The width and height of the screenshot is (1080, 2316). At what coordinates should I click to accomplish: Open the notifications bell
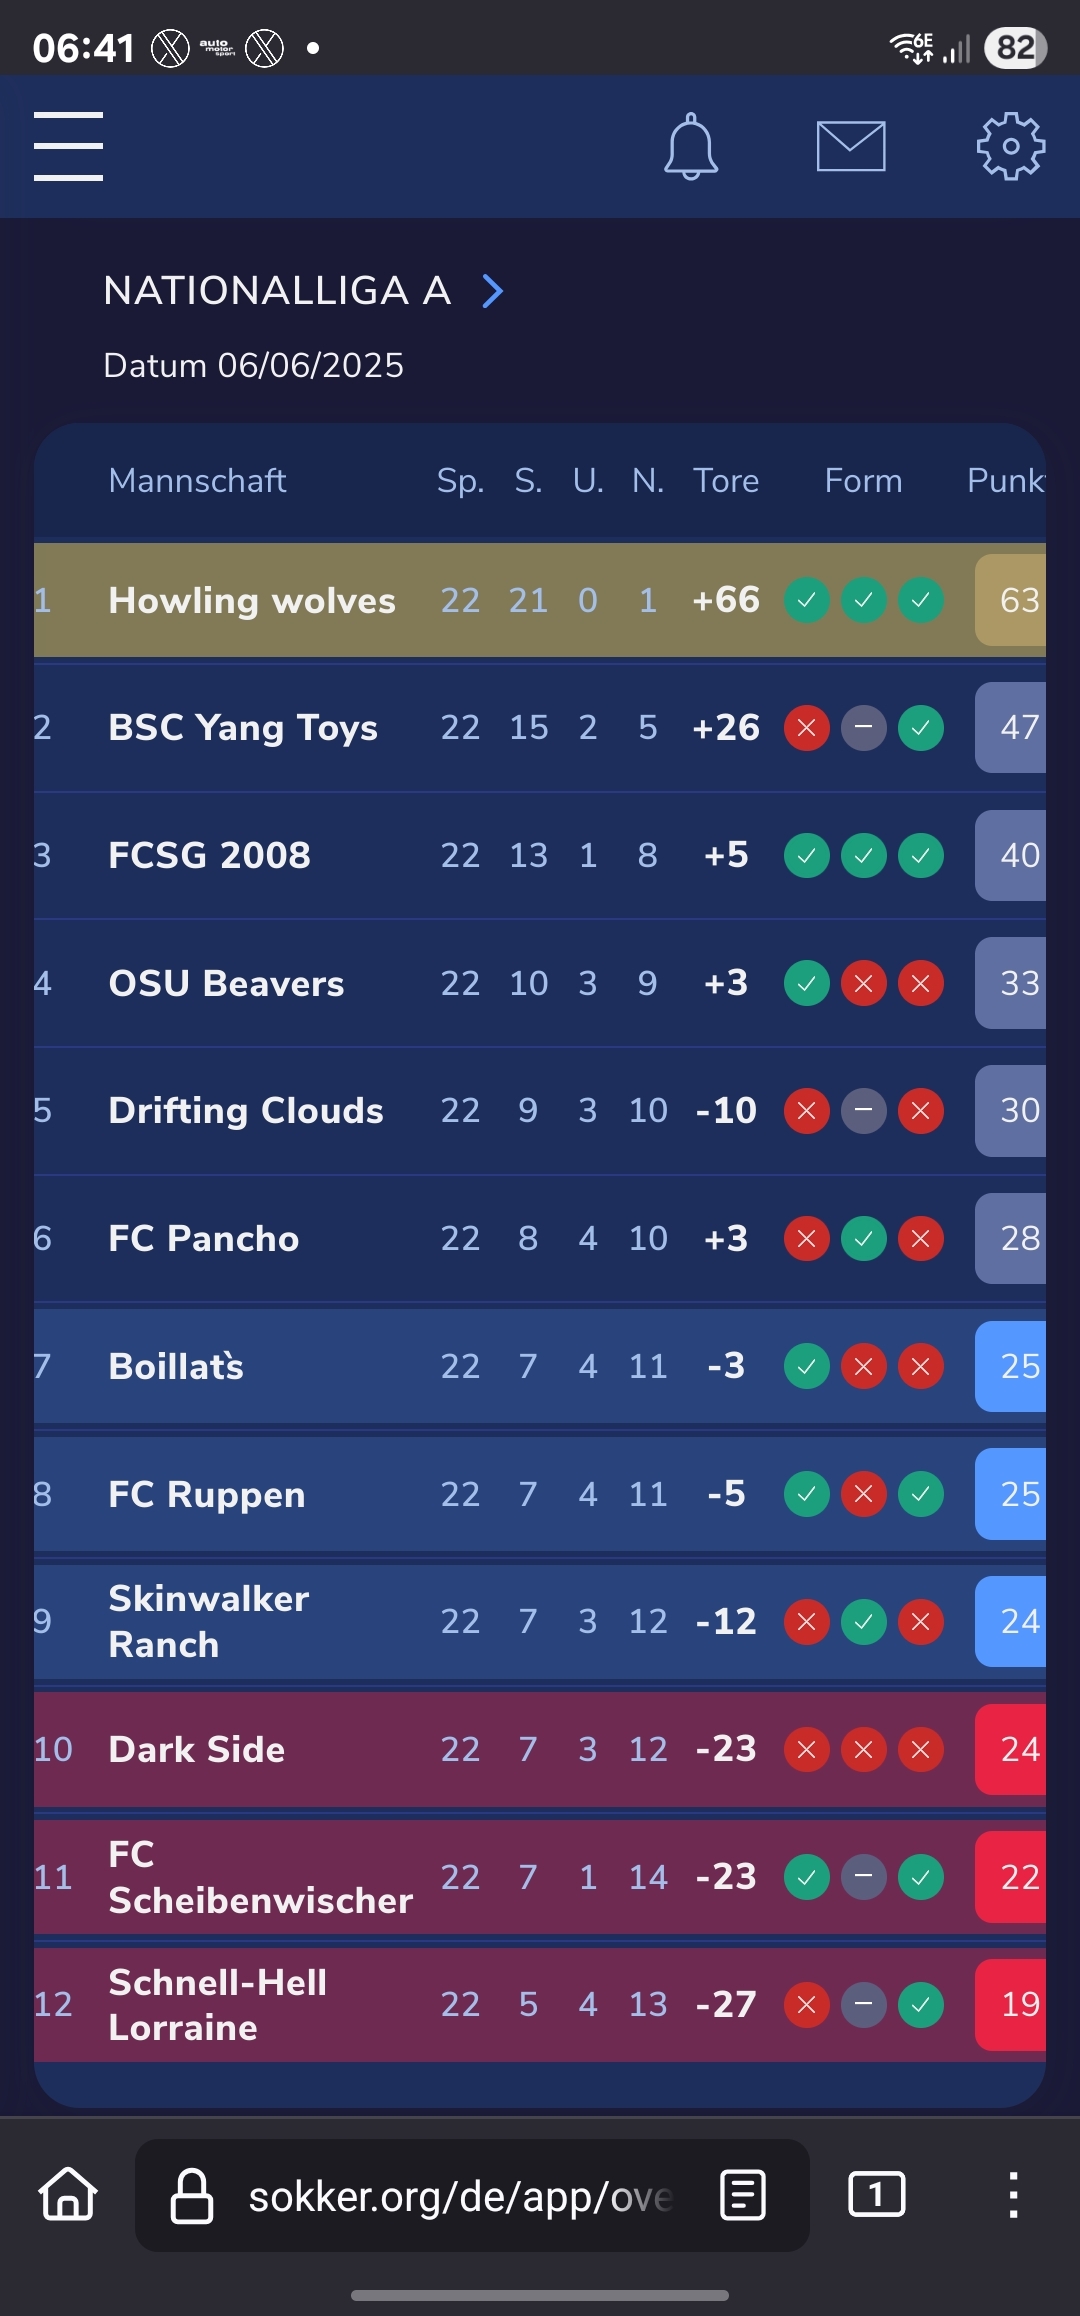[x=691, y=147]
